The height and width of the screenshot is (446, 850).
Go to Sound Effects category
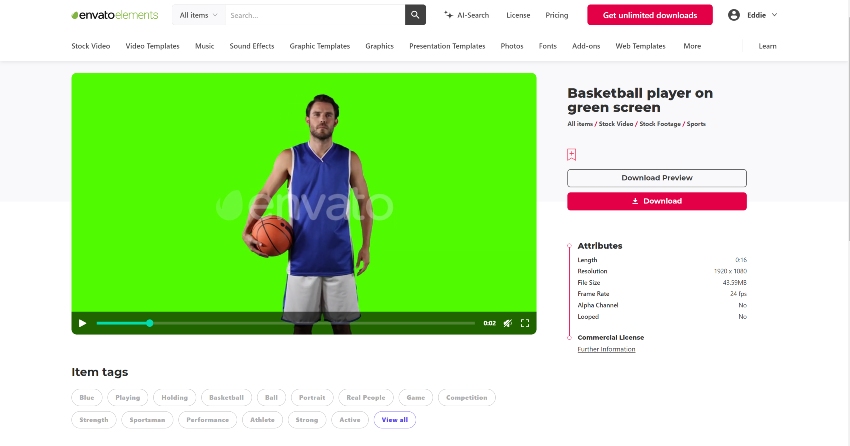point(252,46)
